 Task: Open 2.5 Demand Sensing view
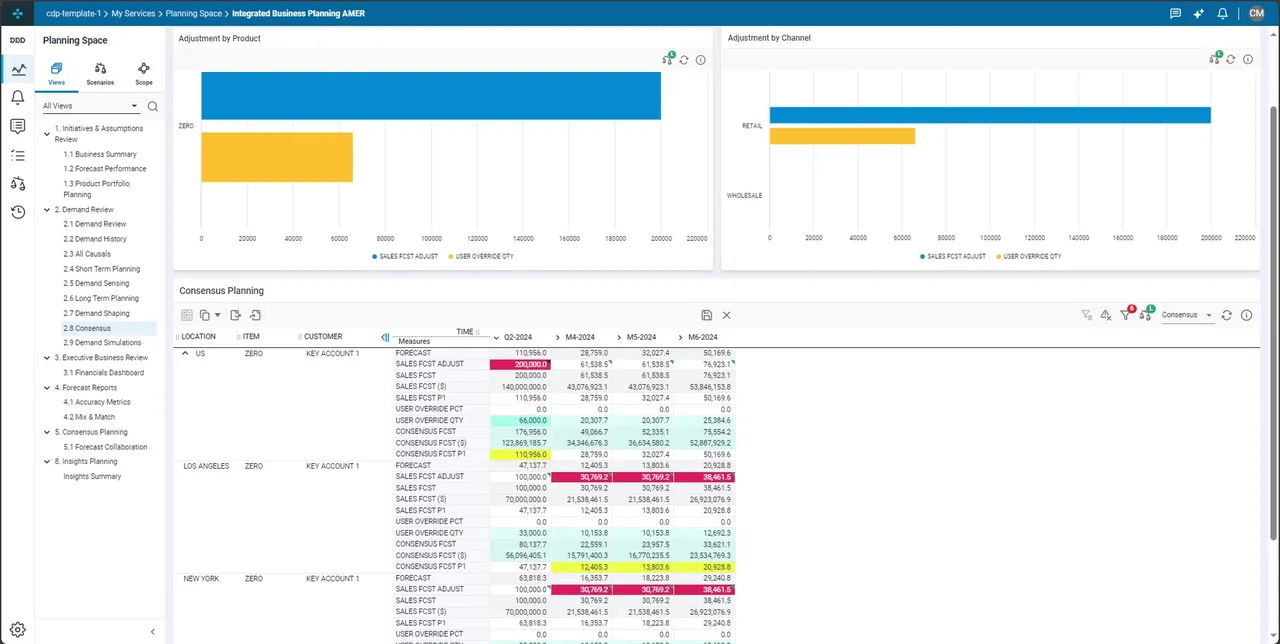(x=96, y=284)
